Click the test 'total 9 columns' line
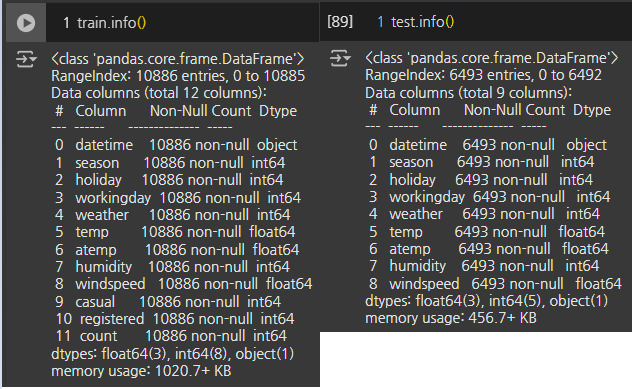Viewport: 633px width, 389px height. (468, 93)
